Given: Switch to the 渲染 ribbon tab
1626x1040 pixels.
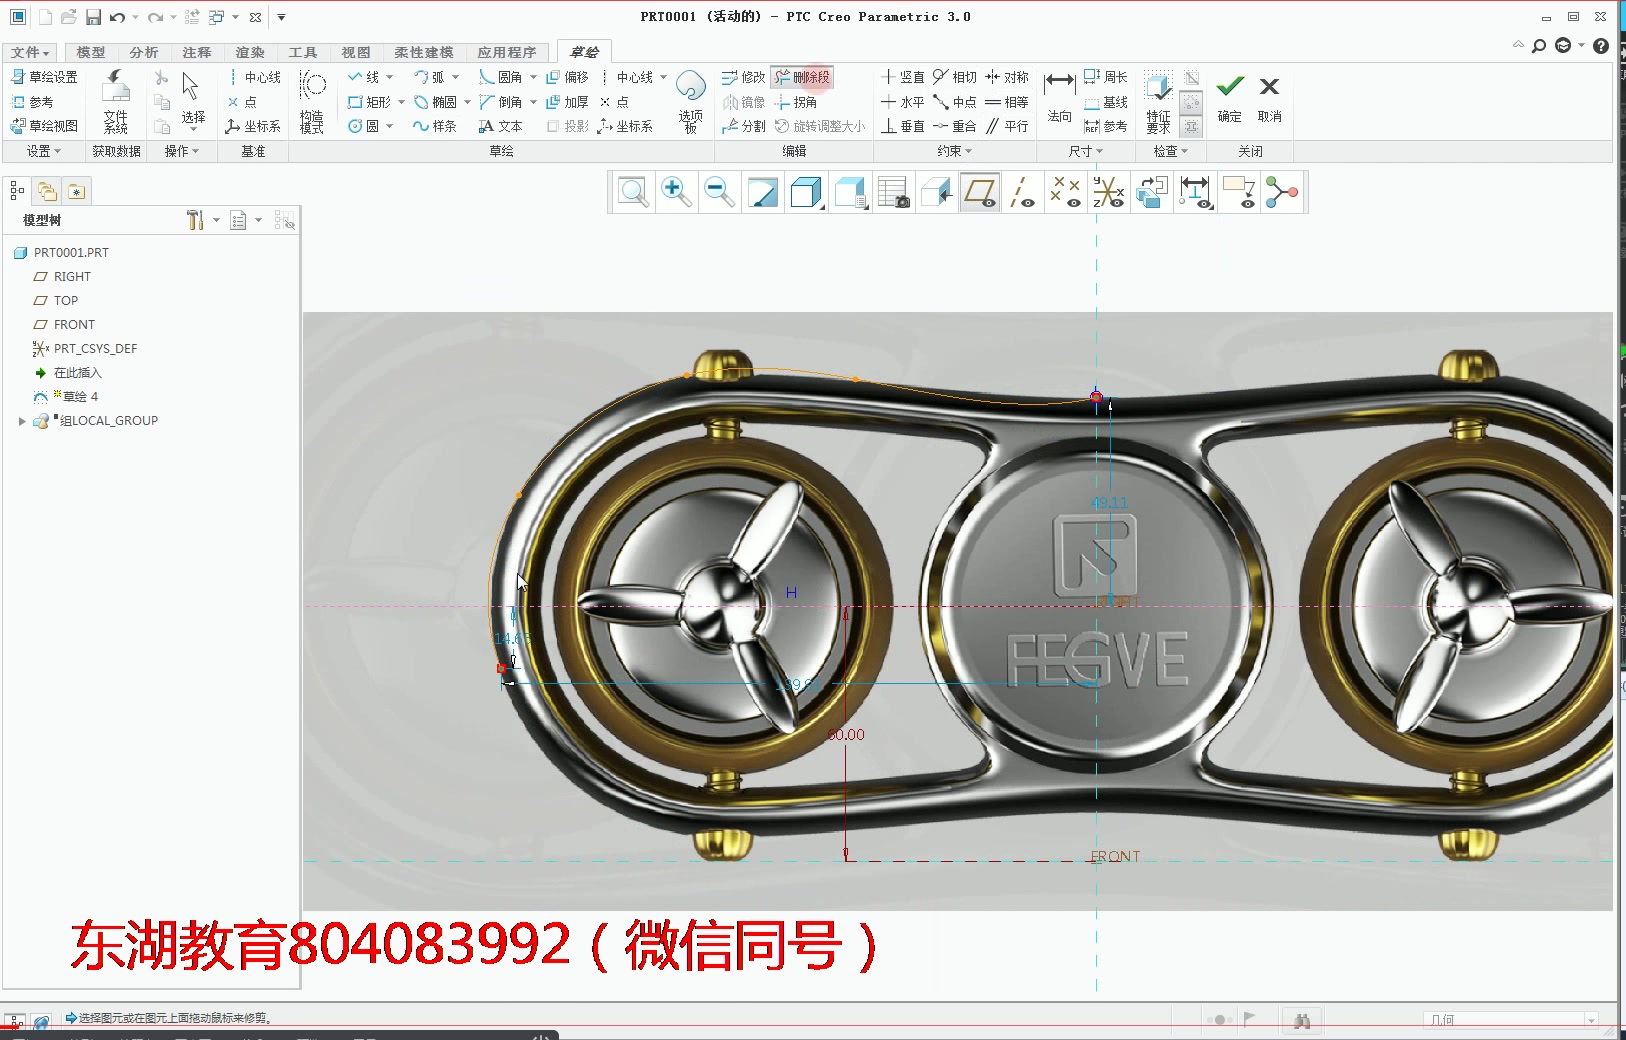Looking at the screenshot, I should 250,52.
